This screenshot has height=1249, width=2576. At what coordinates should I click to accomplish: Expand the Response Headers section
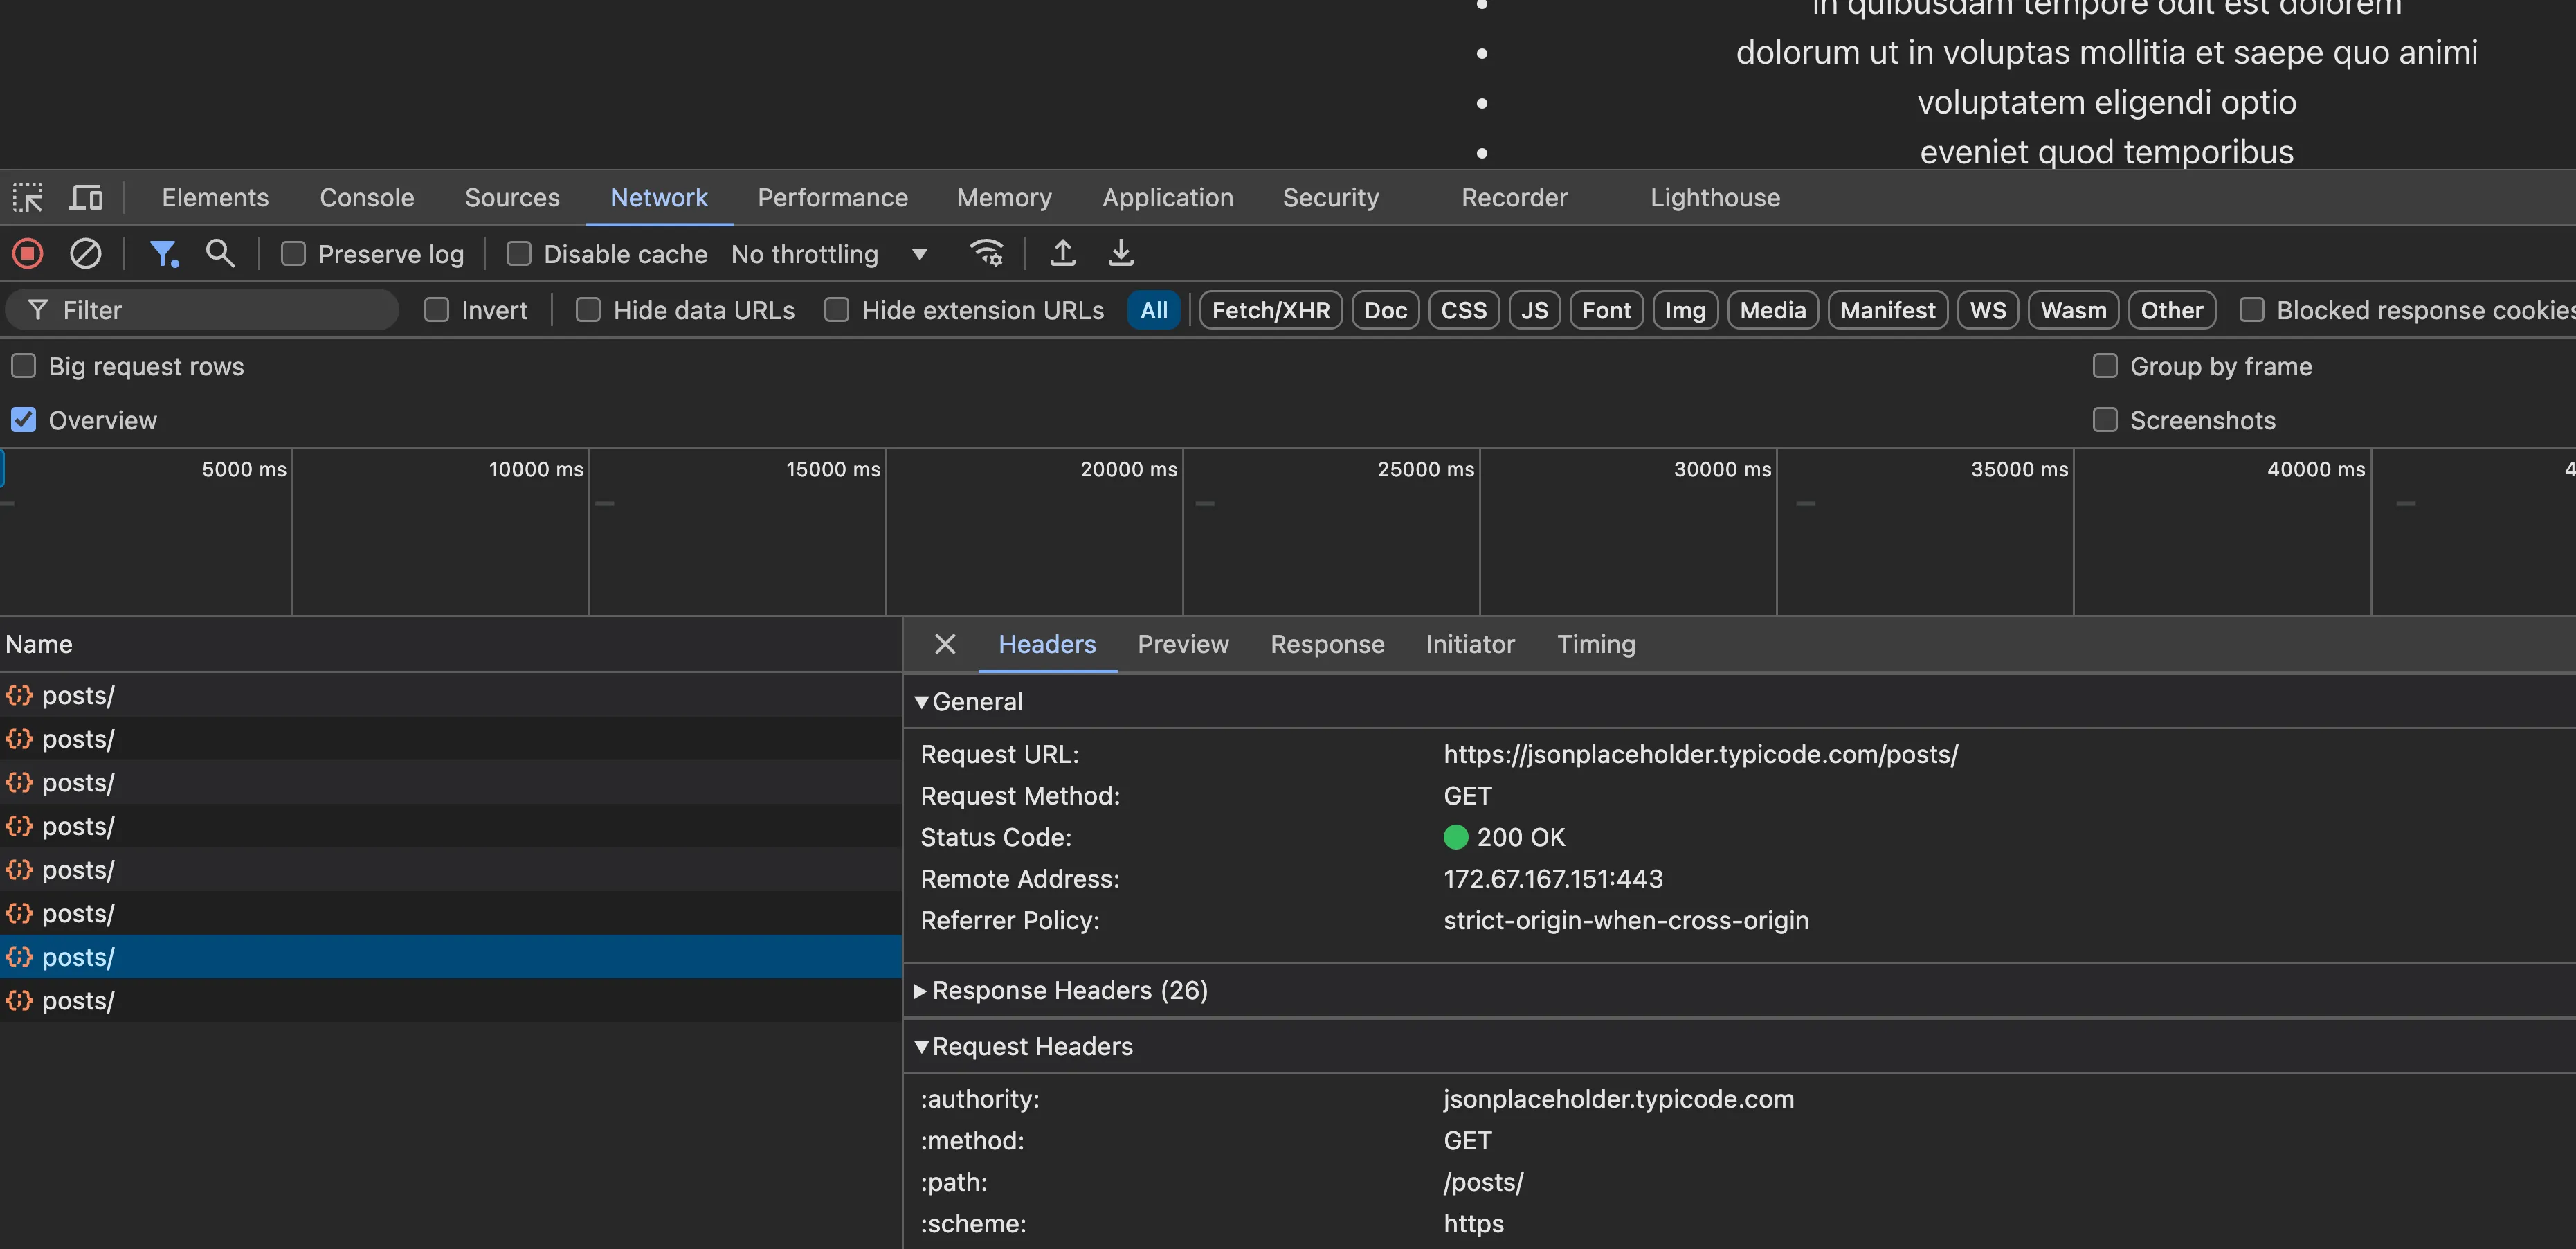click(1069, 991)
